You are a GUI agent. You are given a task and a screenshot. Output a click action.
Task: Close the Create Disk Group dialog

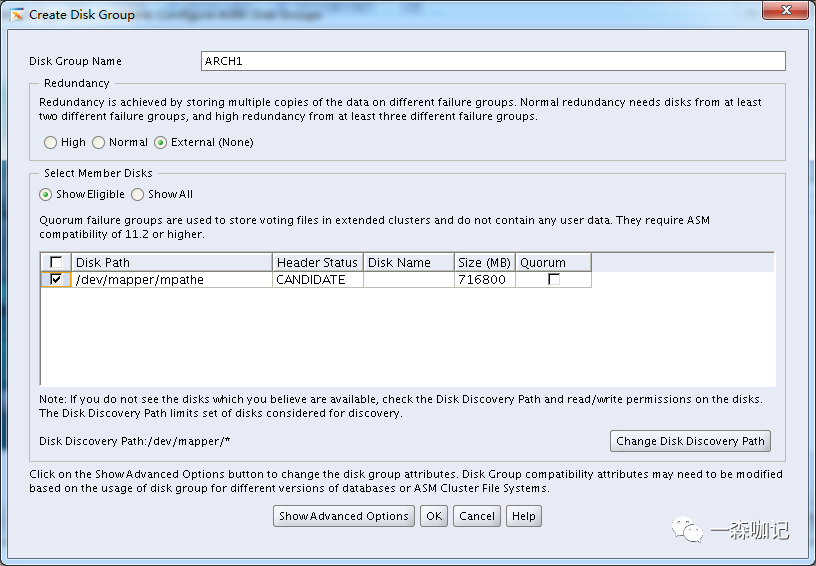(x=786, y=10)
